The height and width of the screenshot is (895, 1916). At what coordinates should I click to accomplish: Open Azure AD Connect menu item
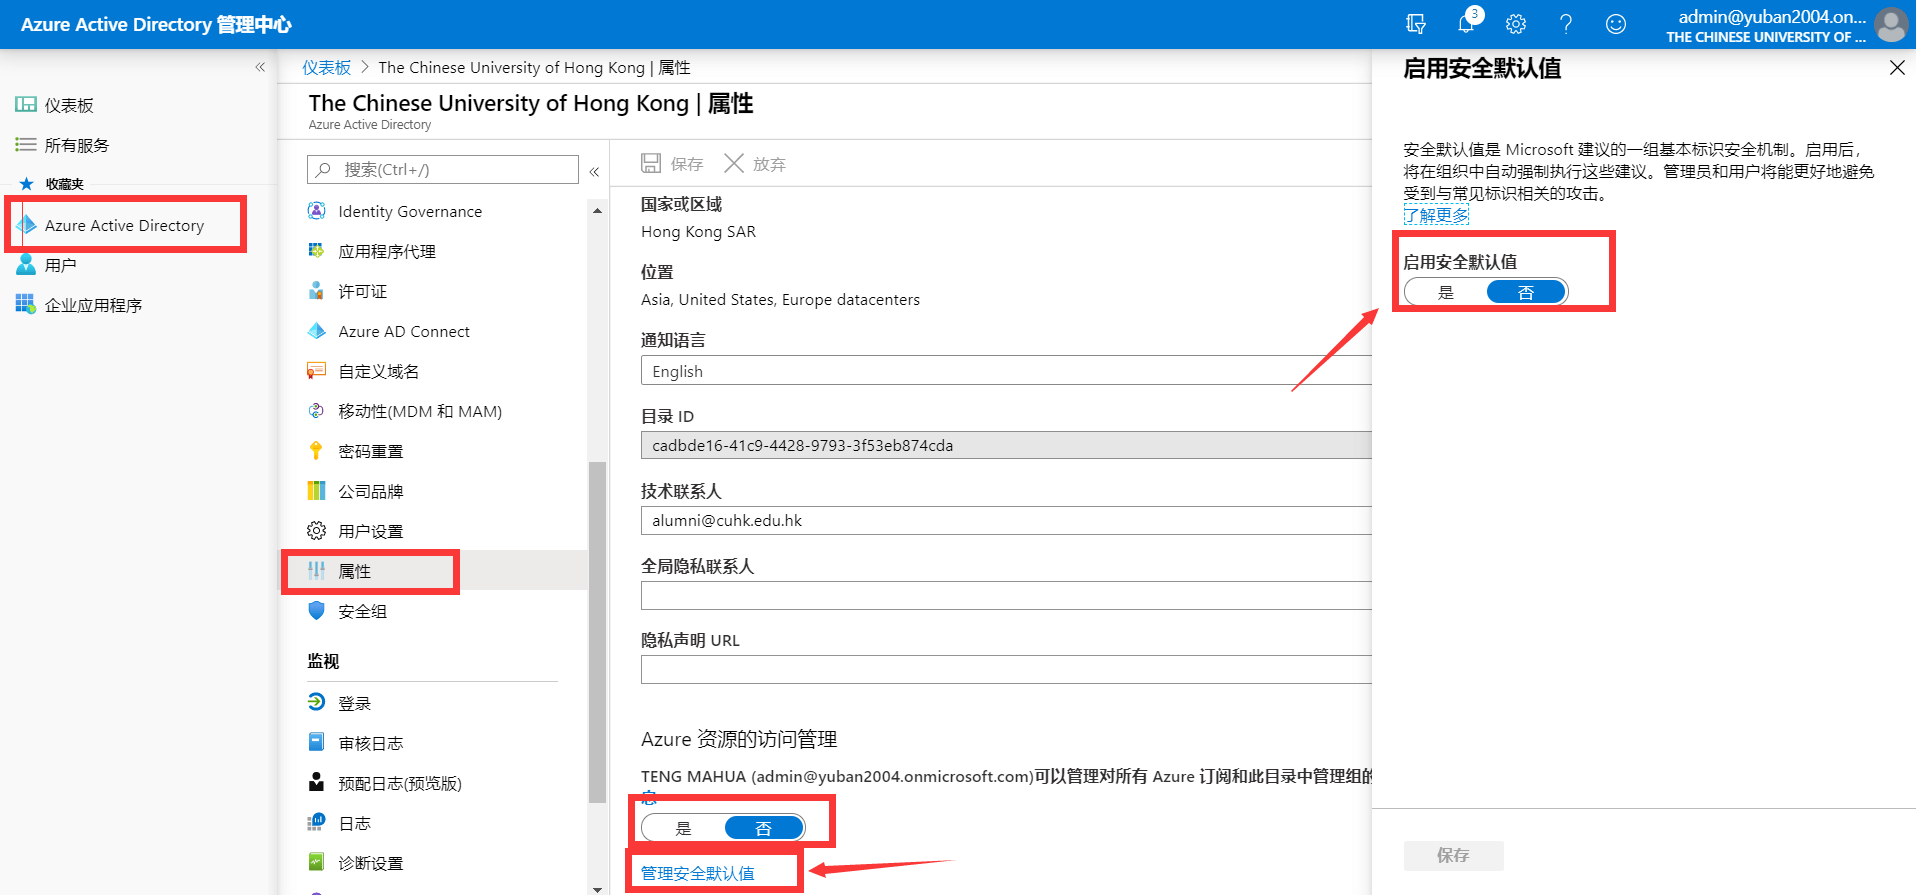(x=404, y=332)
